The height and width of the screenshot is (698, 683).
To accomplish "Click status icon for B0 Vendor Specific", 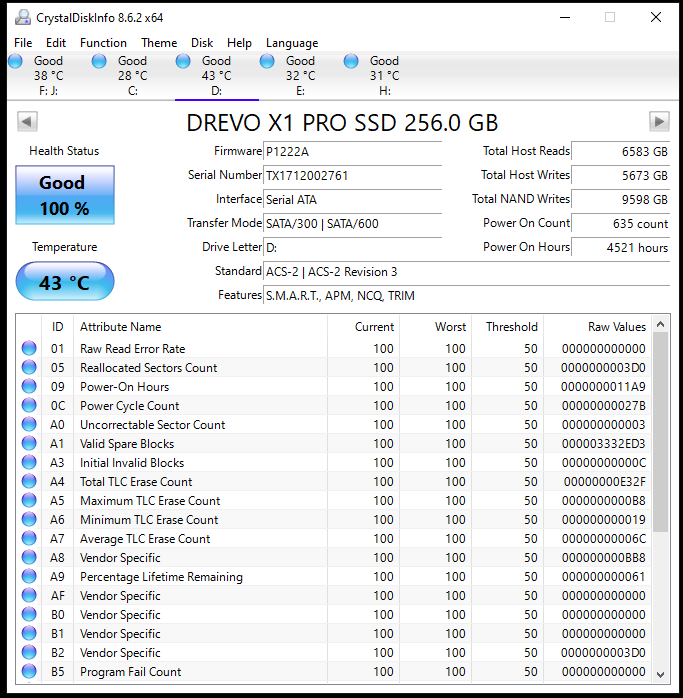I will (x=29, y=614).
